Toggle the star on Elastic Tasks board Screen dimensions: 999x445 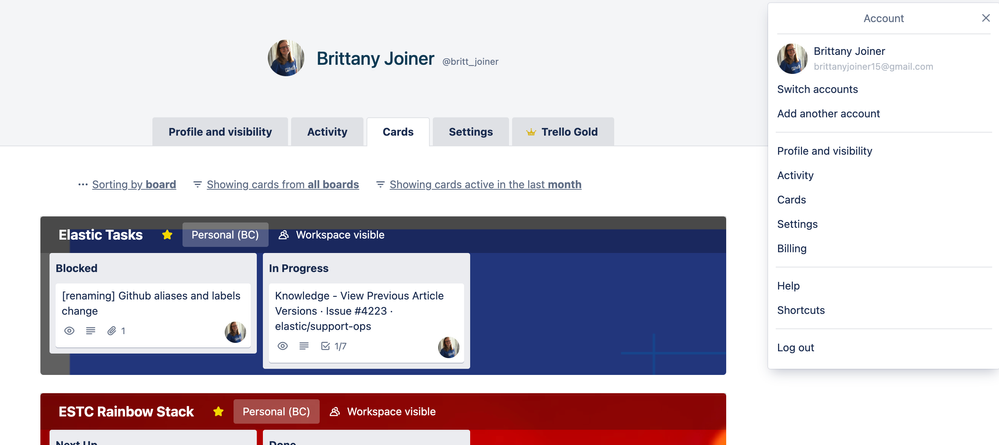click(167, 235)
